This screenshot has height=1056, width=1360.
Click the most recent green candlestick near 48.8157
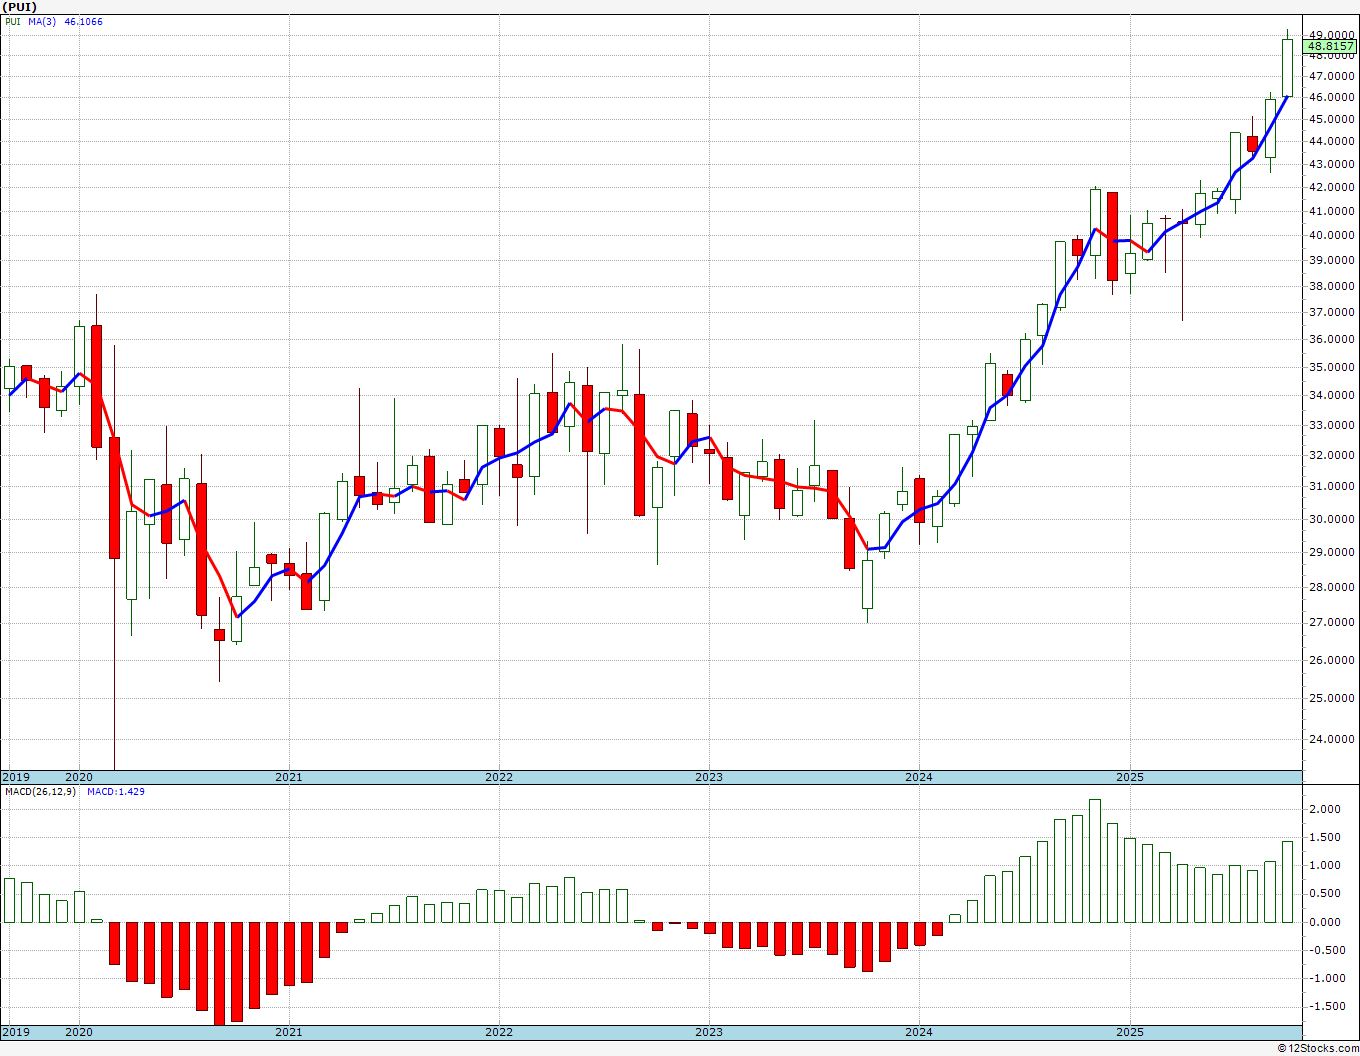click(1287, 67)
